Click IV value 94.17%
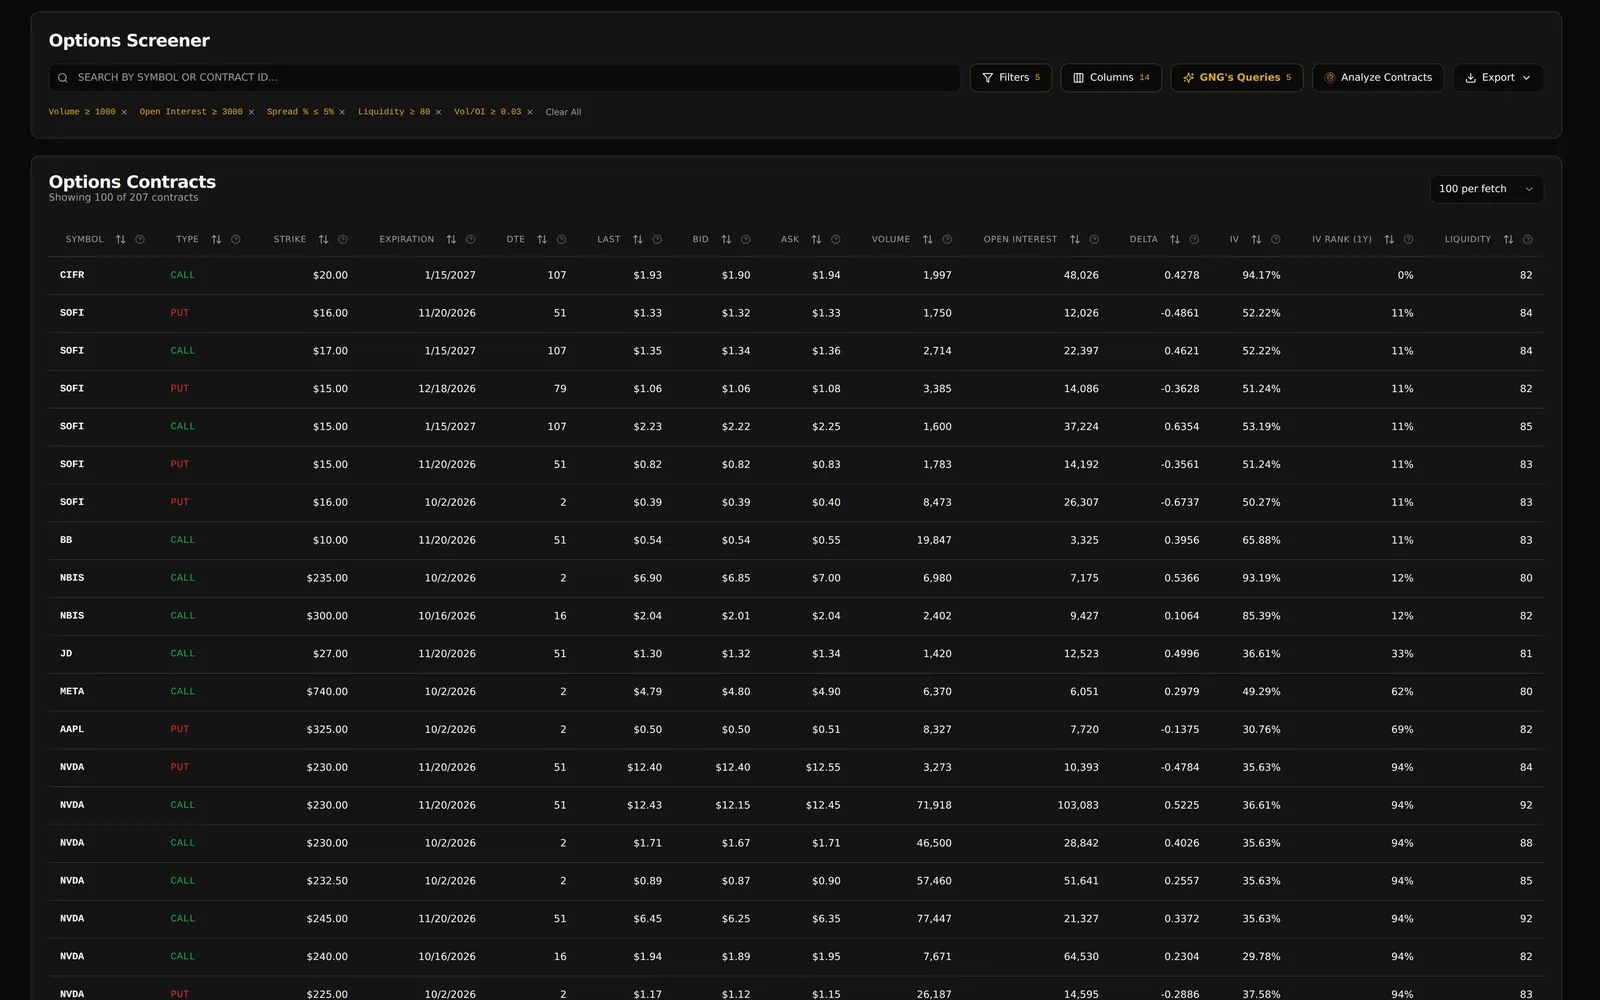The height and width of the screenshot is (1000, 1600). (1261, 275)
